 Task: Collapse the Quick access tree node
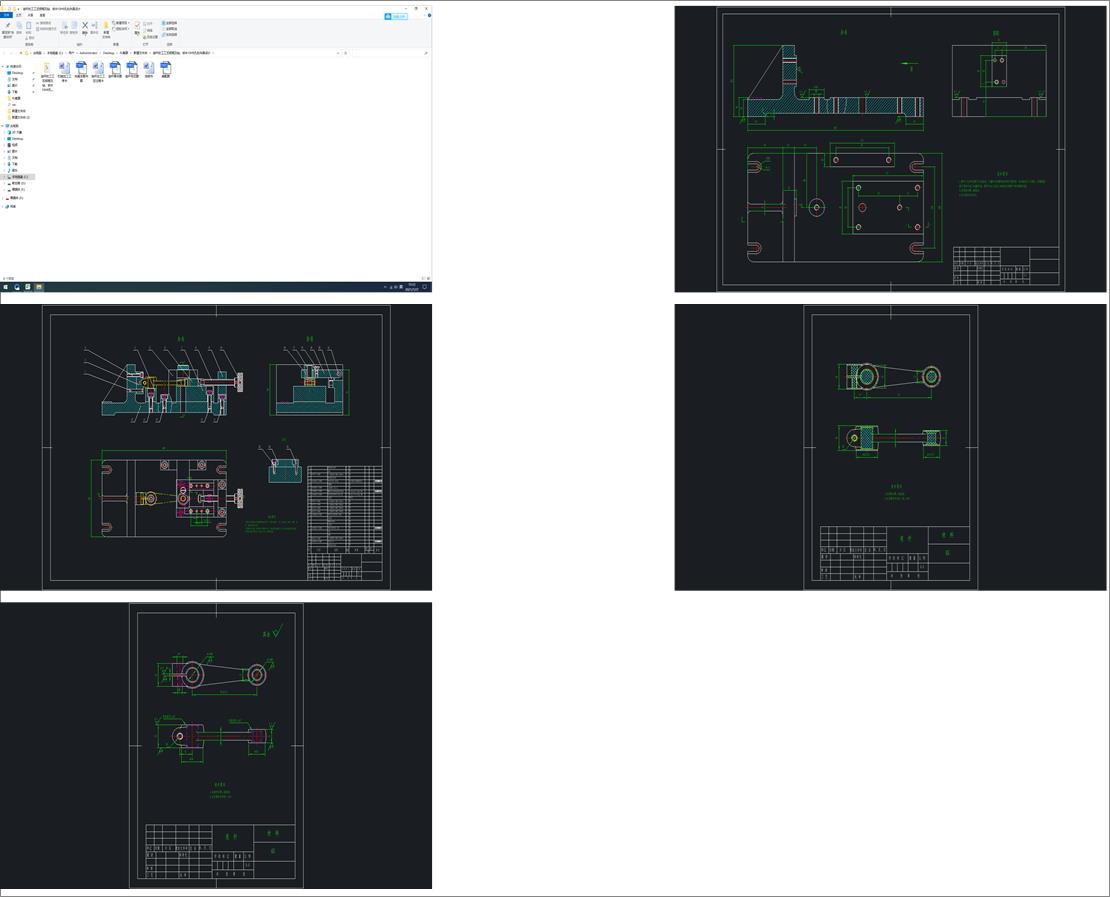pyautogui.click(x=2, y=67)
